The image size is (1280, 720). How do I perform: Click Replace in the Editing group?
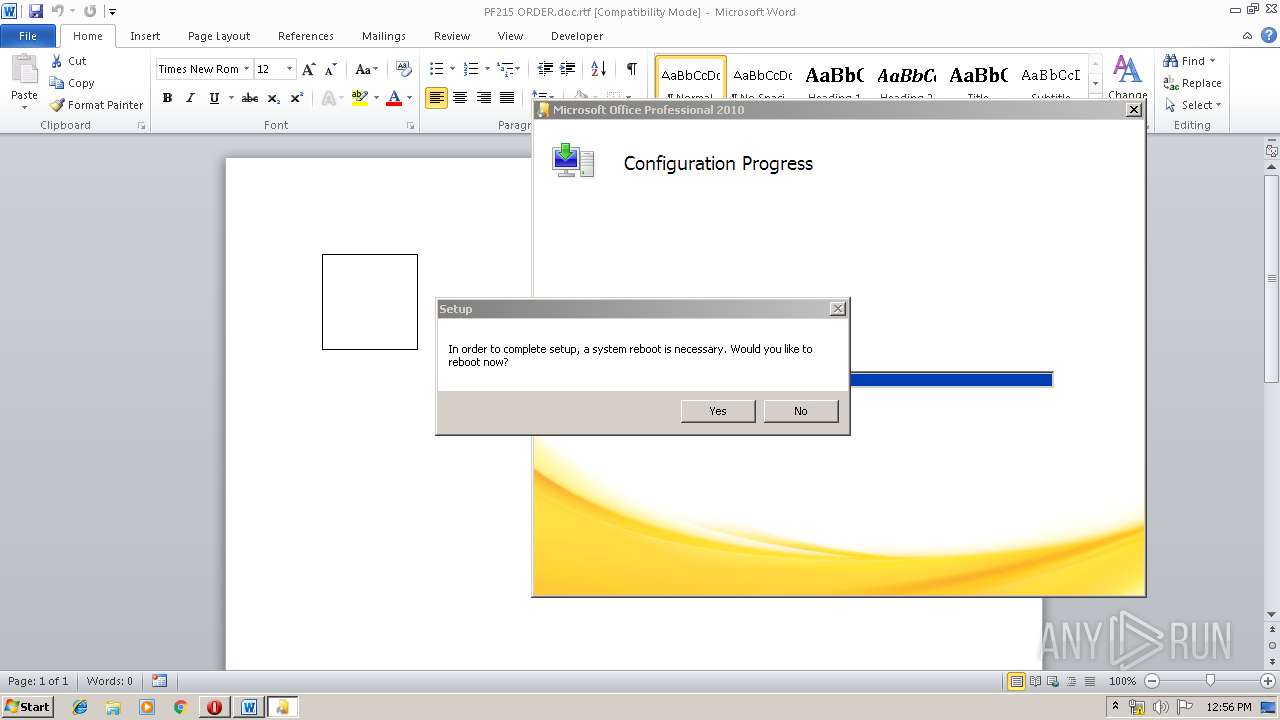click(1192, 83)
